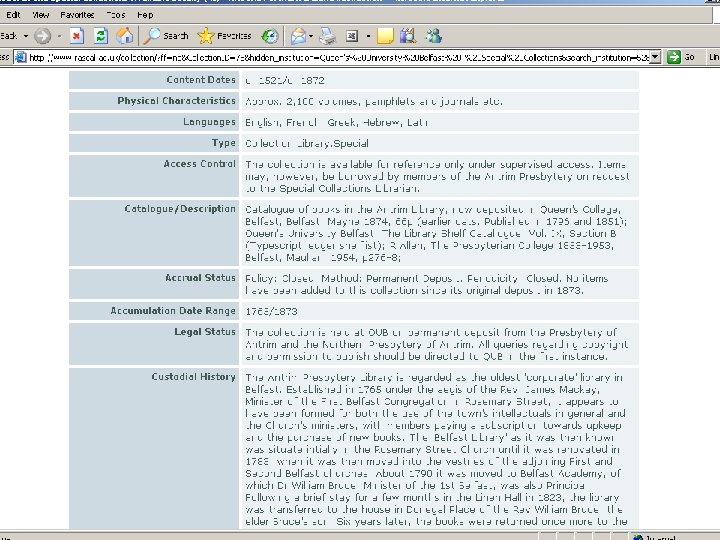Select the Type row label
This screenshot has width=720, height=540.
click(224, 143)
